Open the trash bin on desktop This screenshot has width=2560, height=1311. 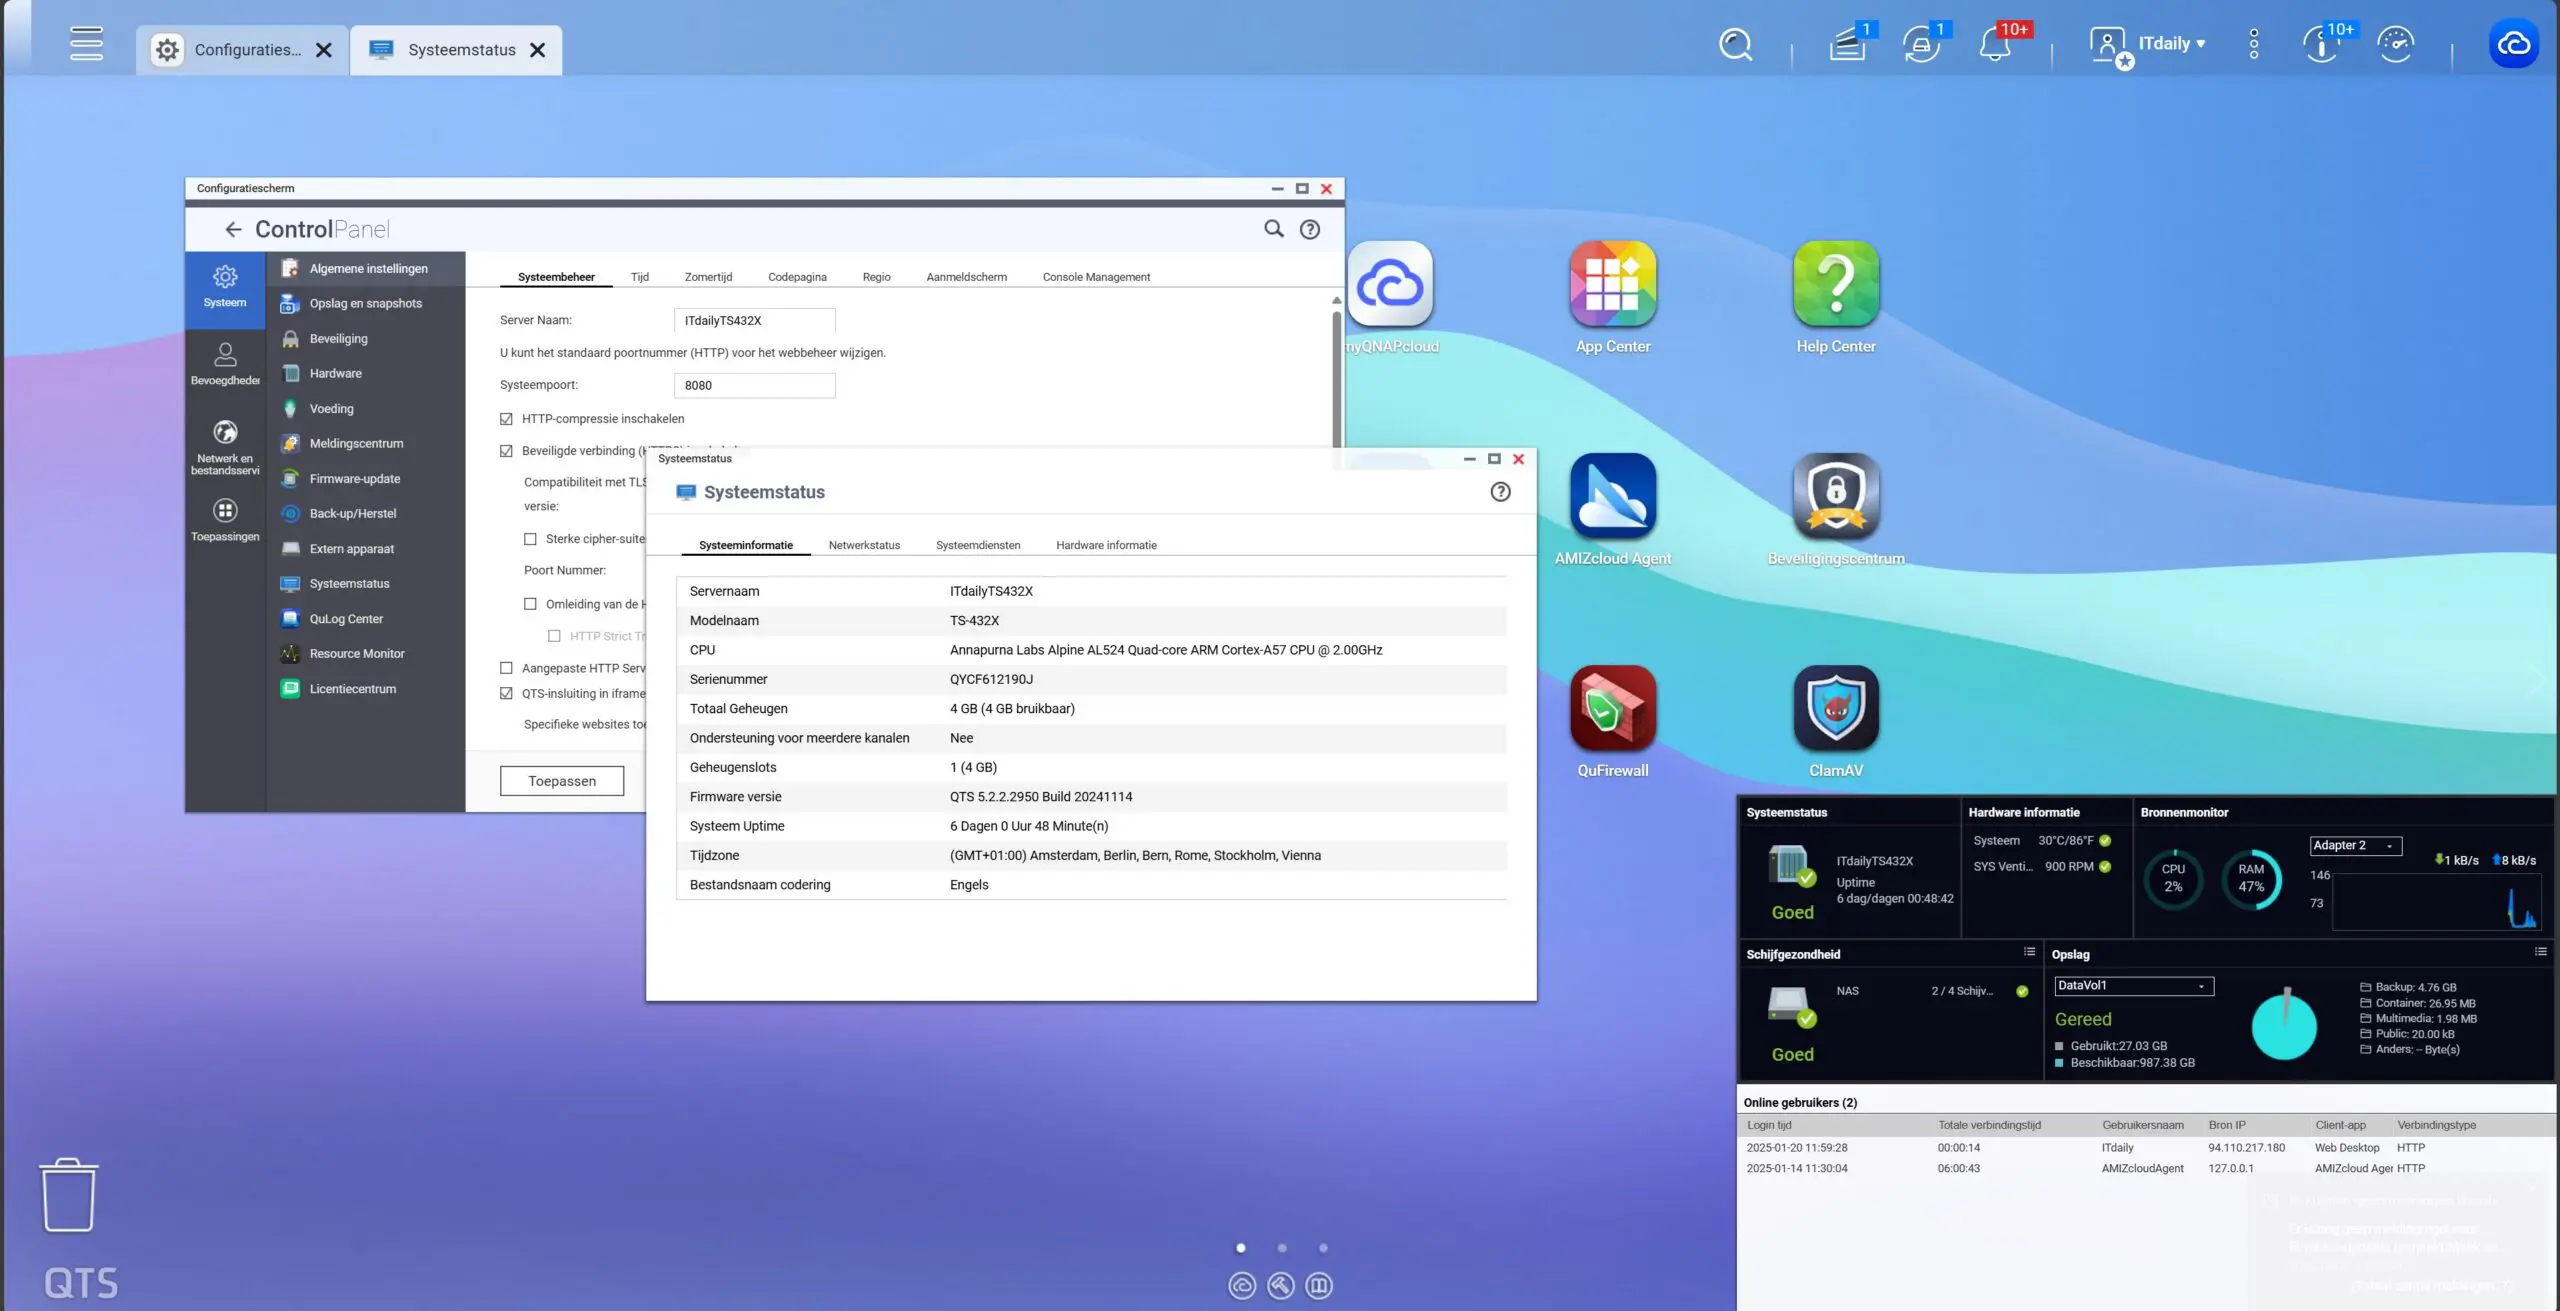point(69,1195)
